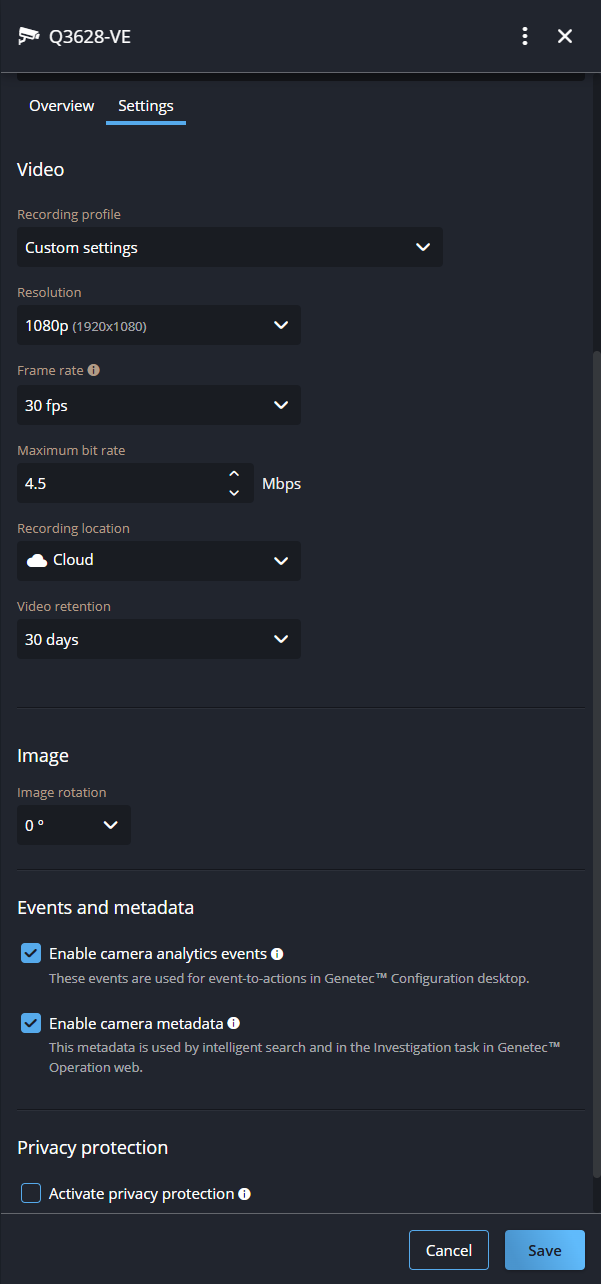Open the Recording profile dropdown

(x=230, y=247)
